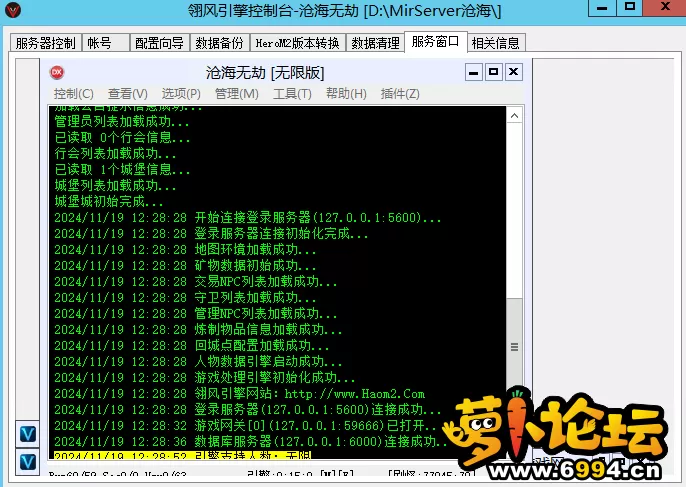Screen dimensions: 686x487
Task: Click the 地图环境加载成功 log line
Action: tap(185, 249)
